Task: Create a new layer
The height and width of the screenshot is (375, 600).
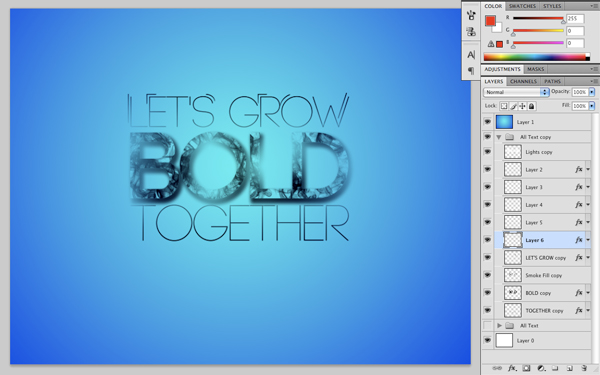Action: pos(569,368)
